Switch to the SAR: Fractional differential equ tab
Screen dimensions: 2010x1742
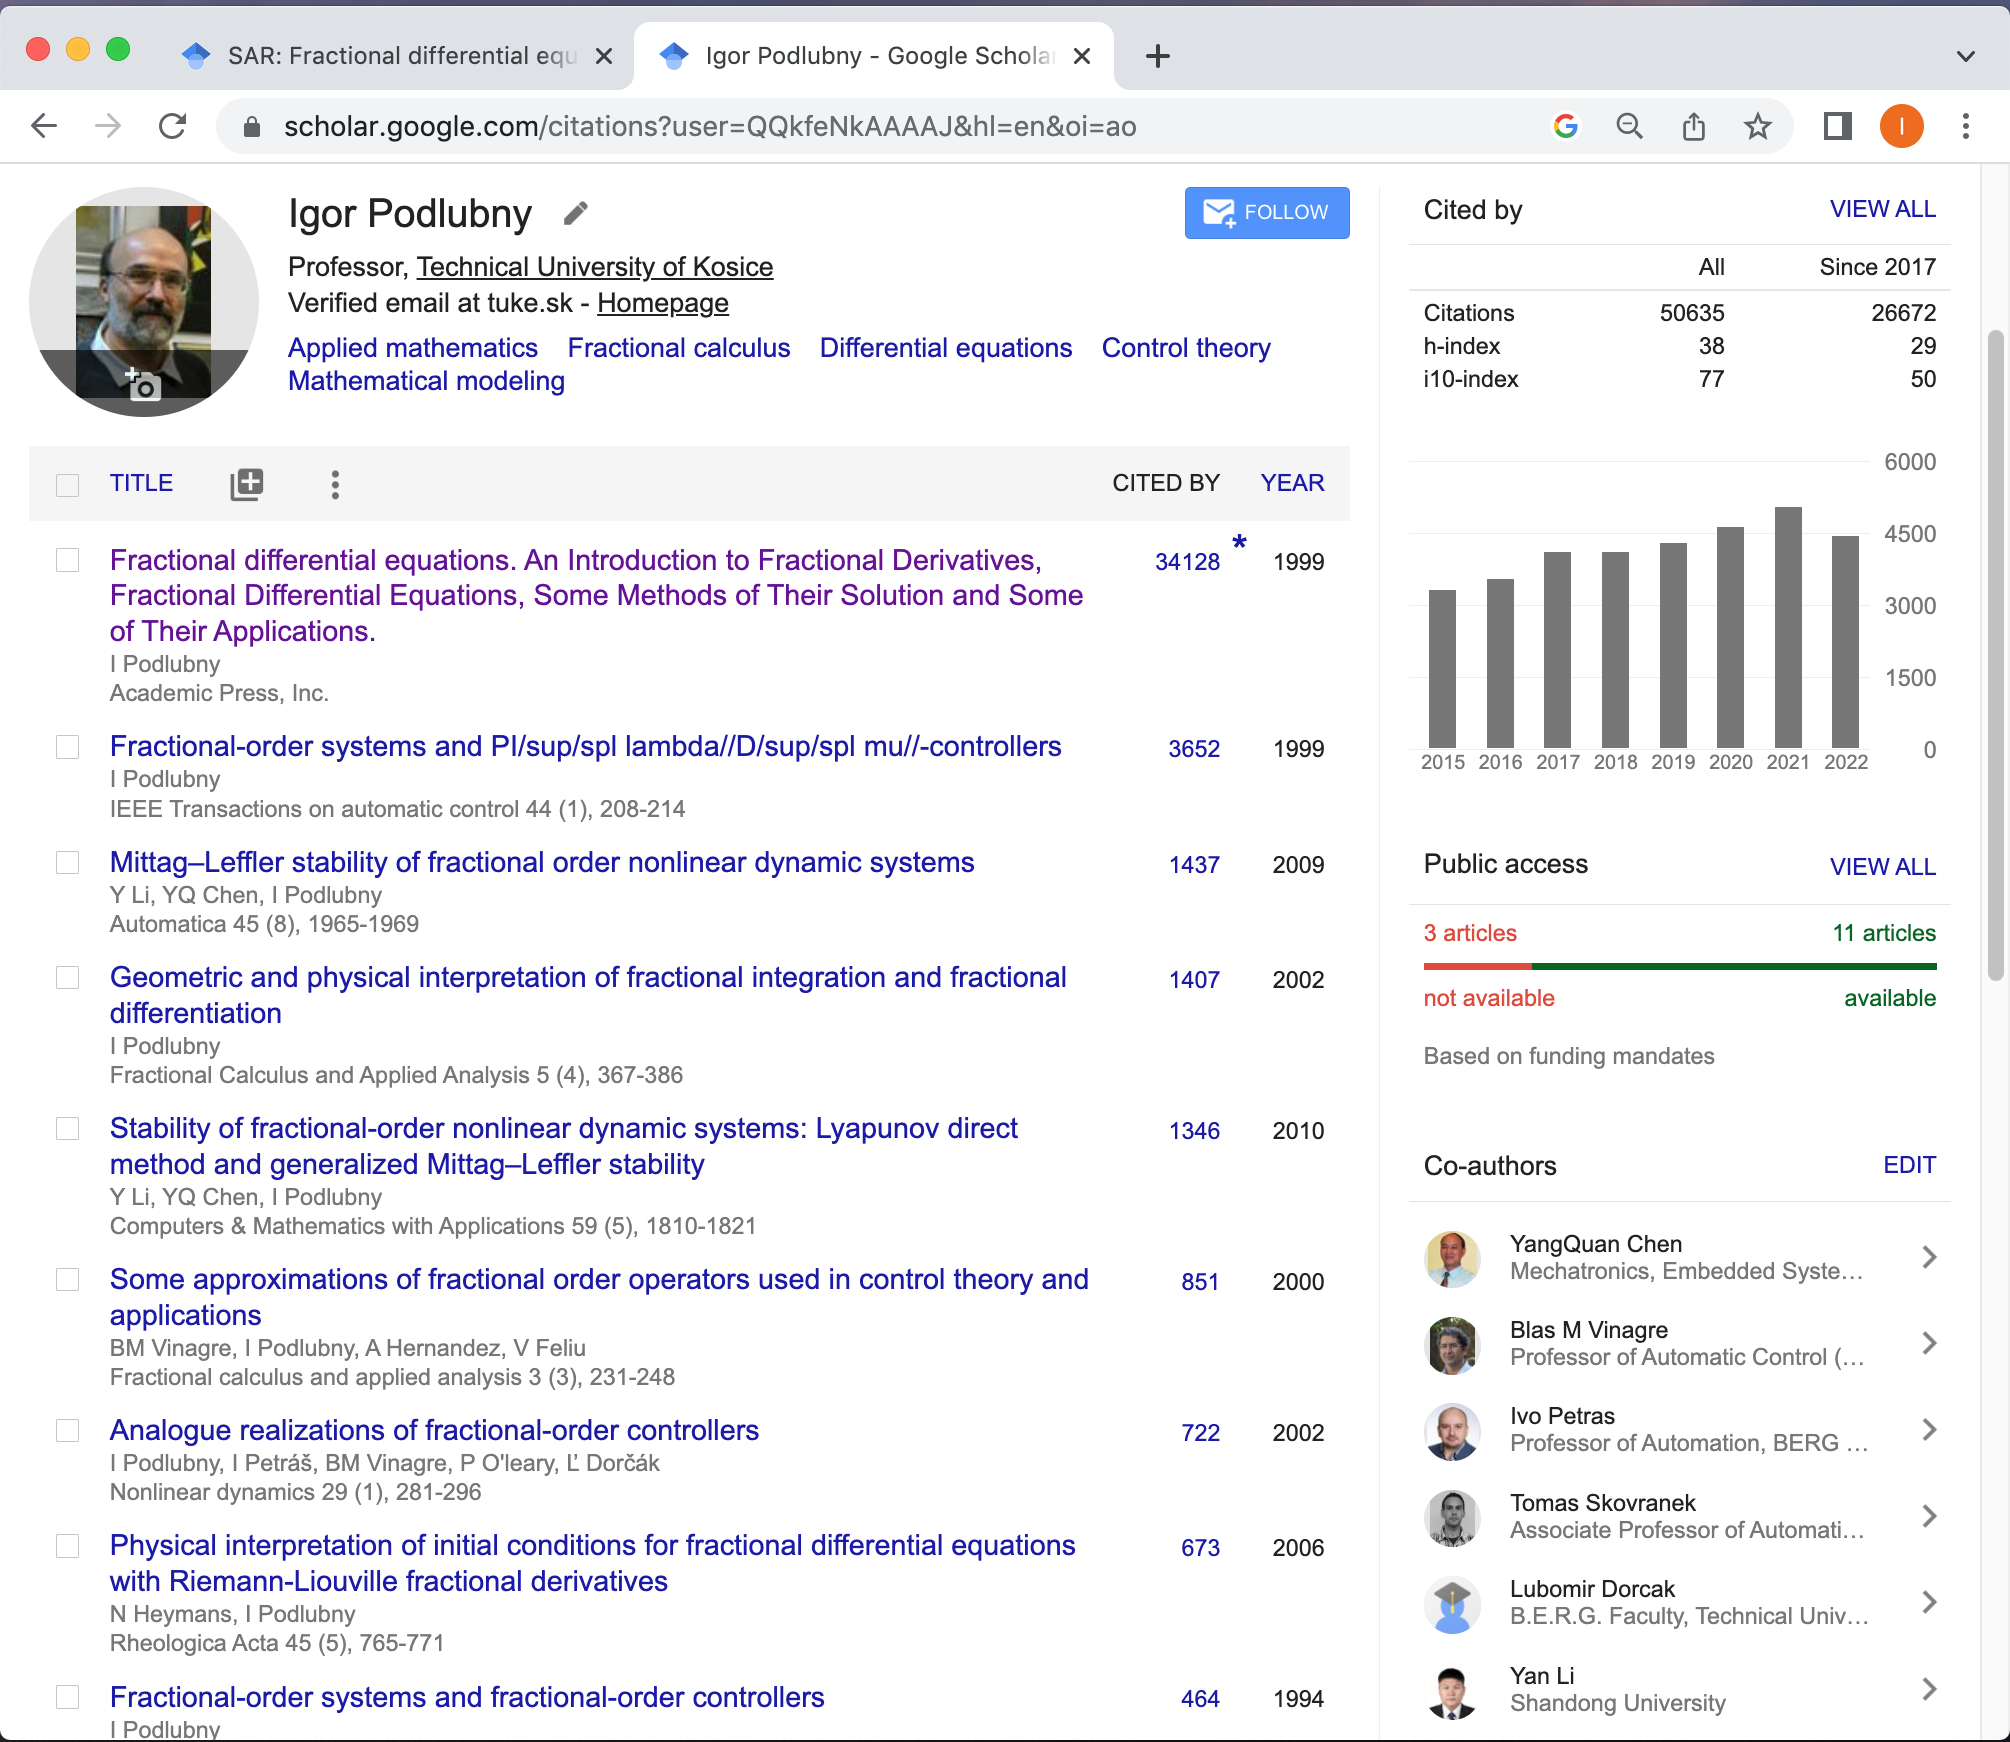pos(400,56)
